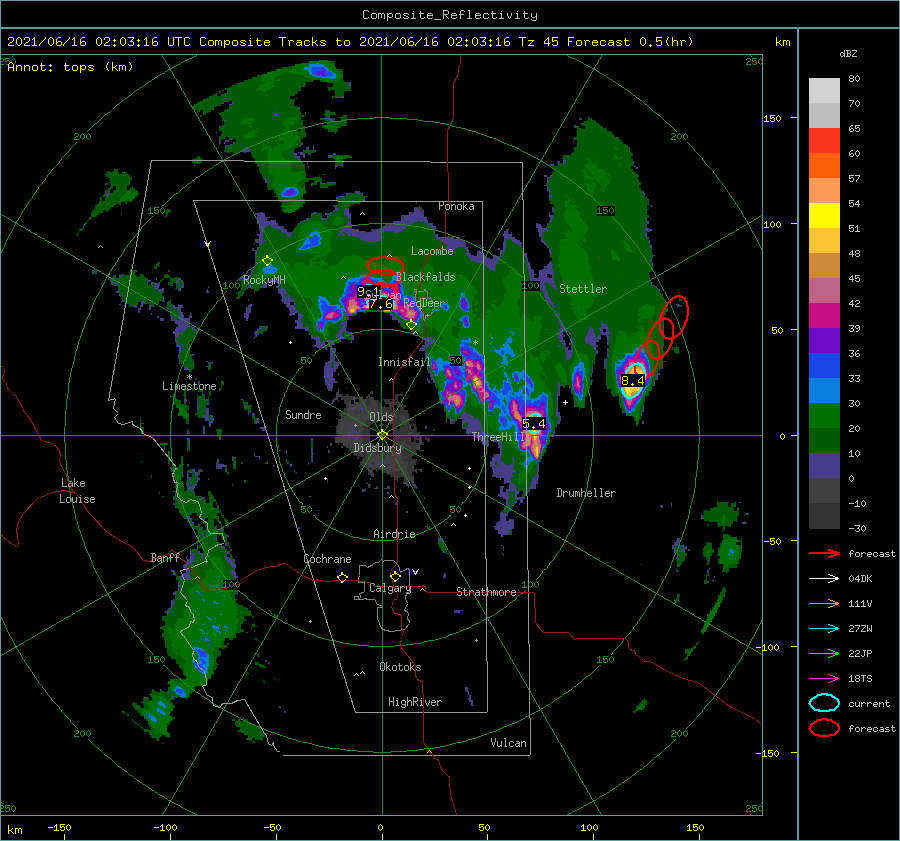This screenshot has width=900, height=841.
Task: Pick the blue 36–33 dBZ swatch
Action: click(x=824, y=366)
